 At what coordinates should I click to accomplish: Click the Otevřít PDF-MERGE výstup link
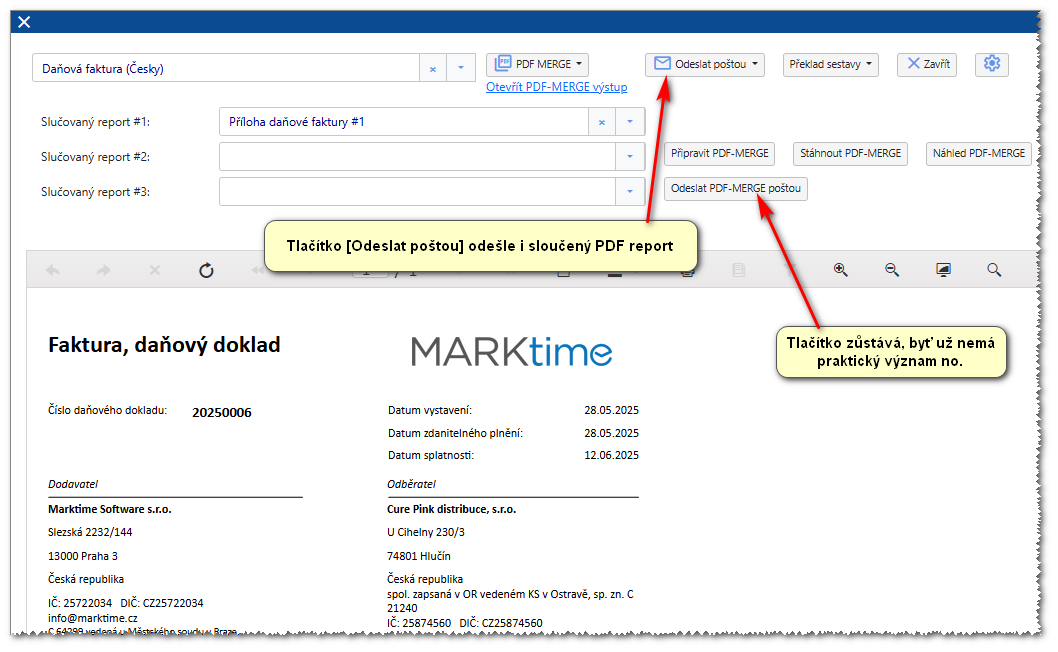[556, 87]
